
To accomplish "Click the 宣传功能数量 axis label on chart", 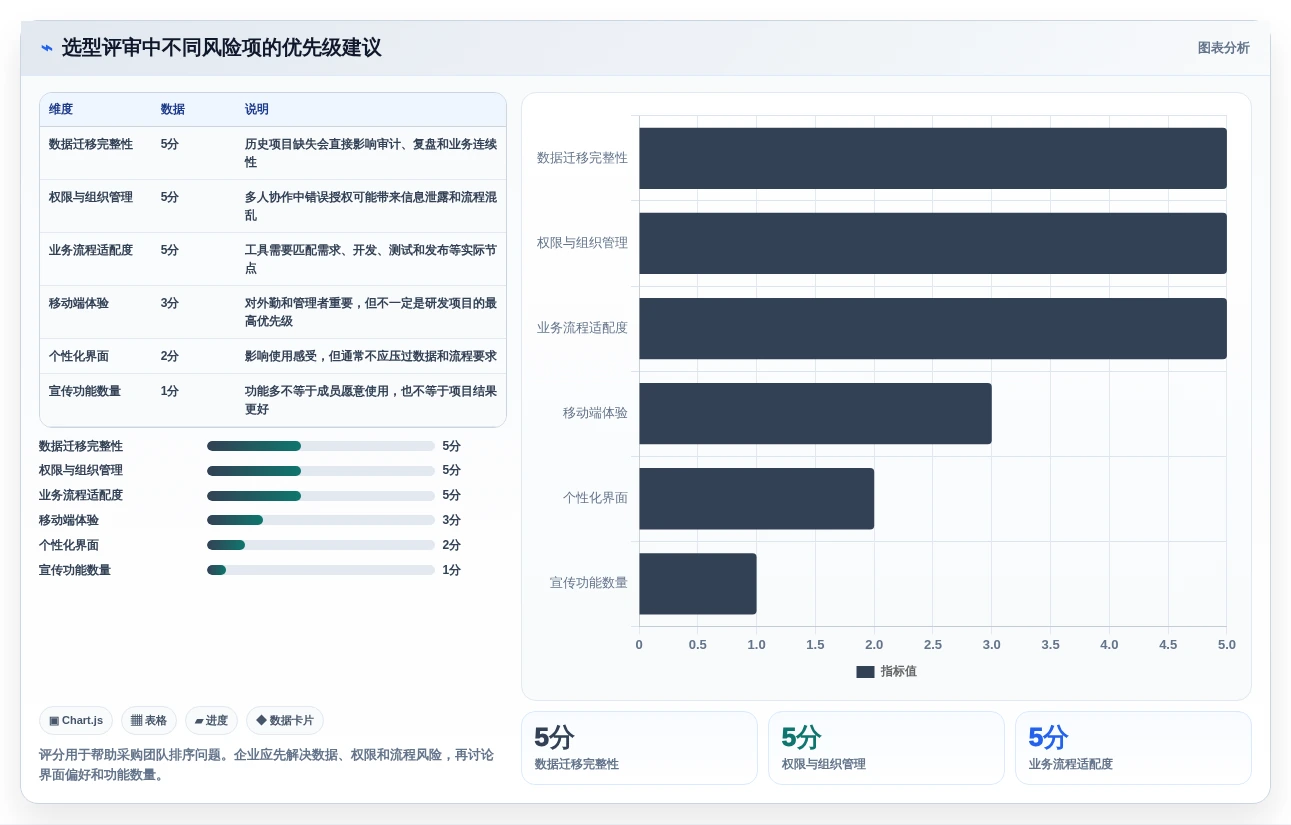I will pyautogui.click(x=589, y=583).
